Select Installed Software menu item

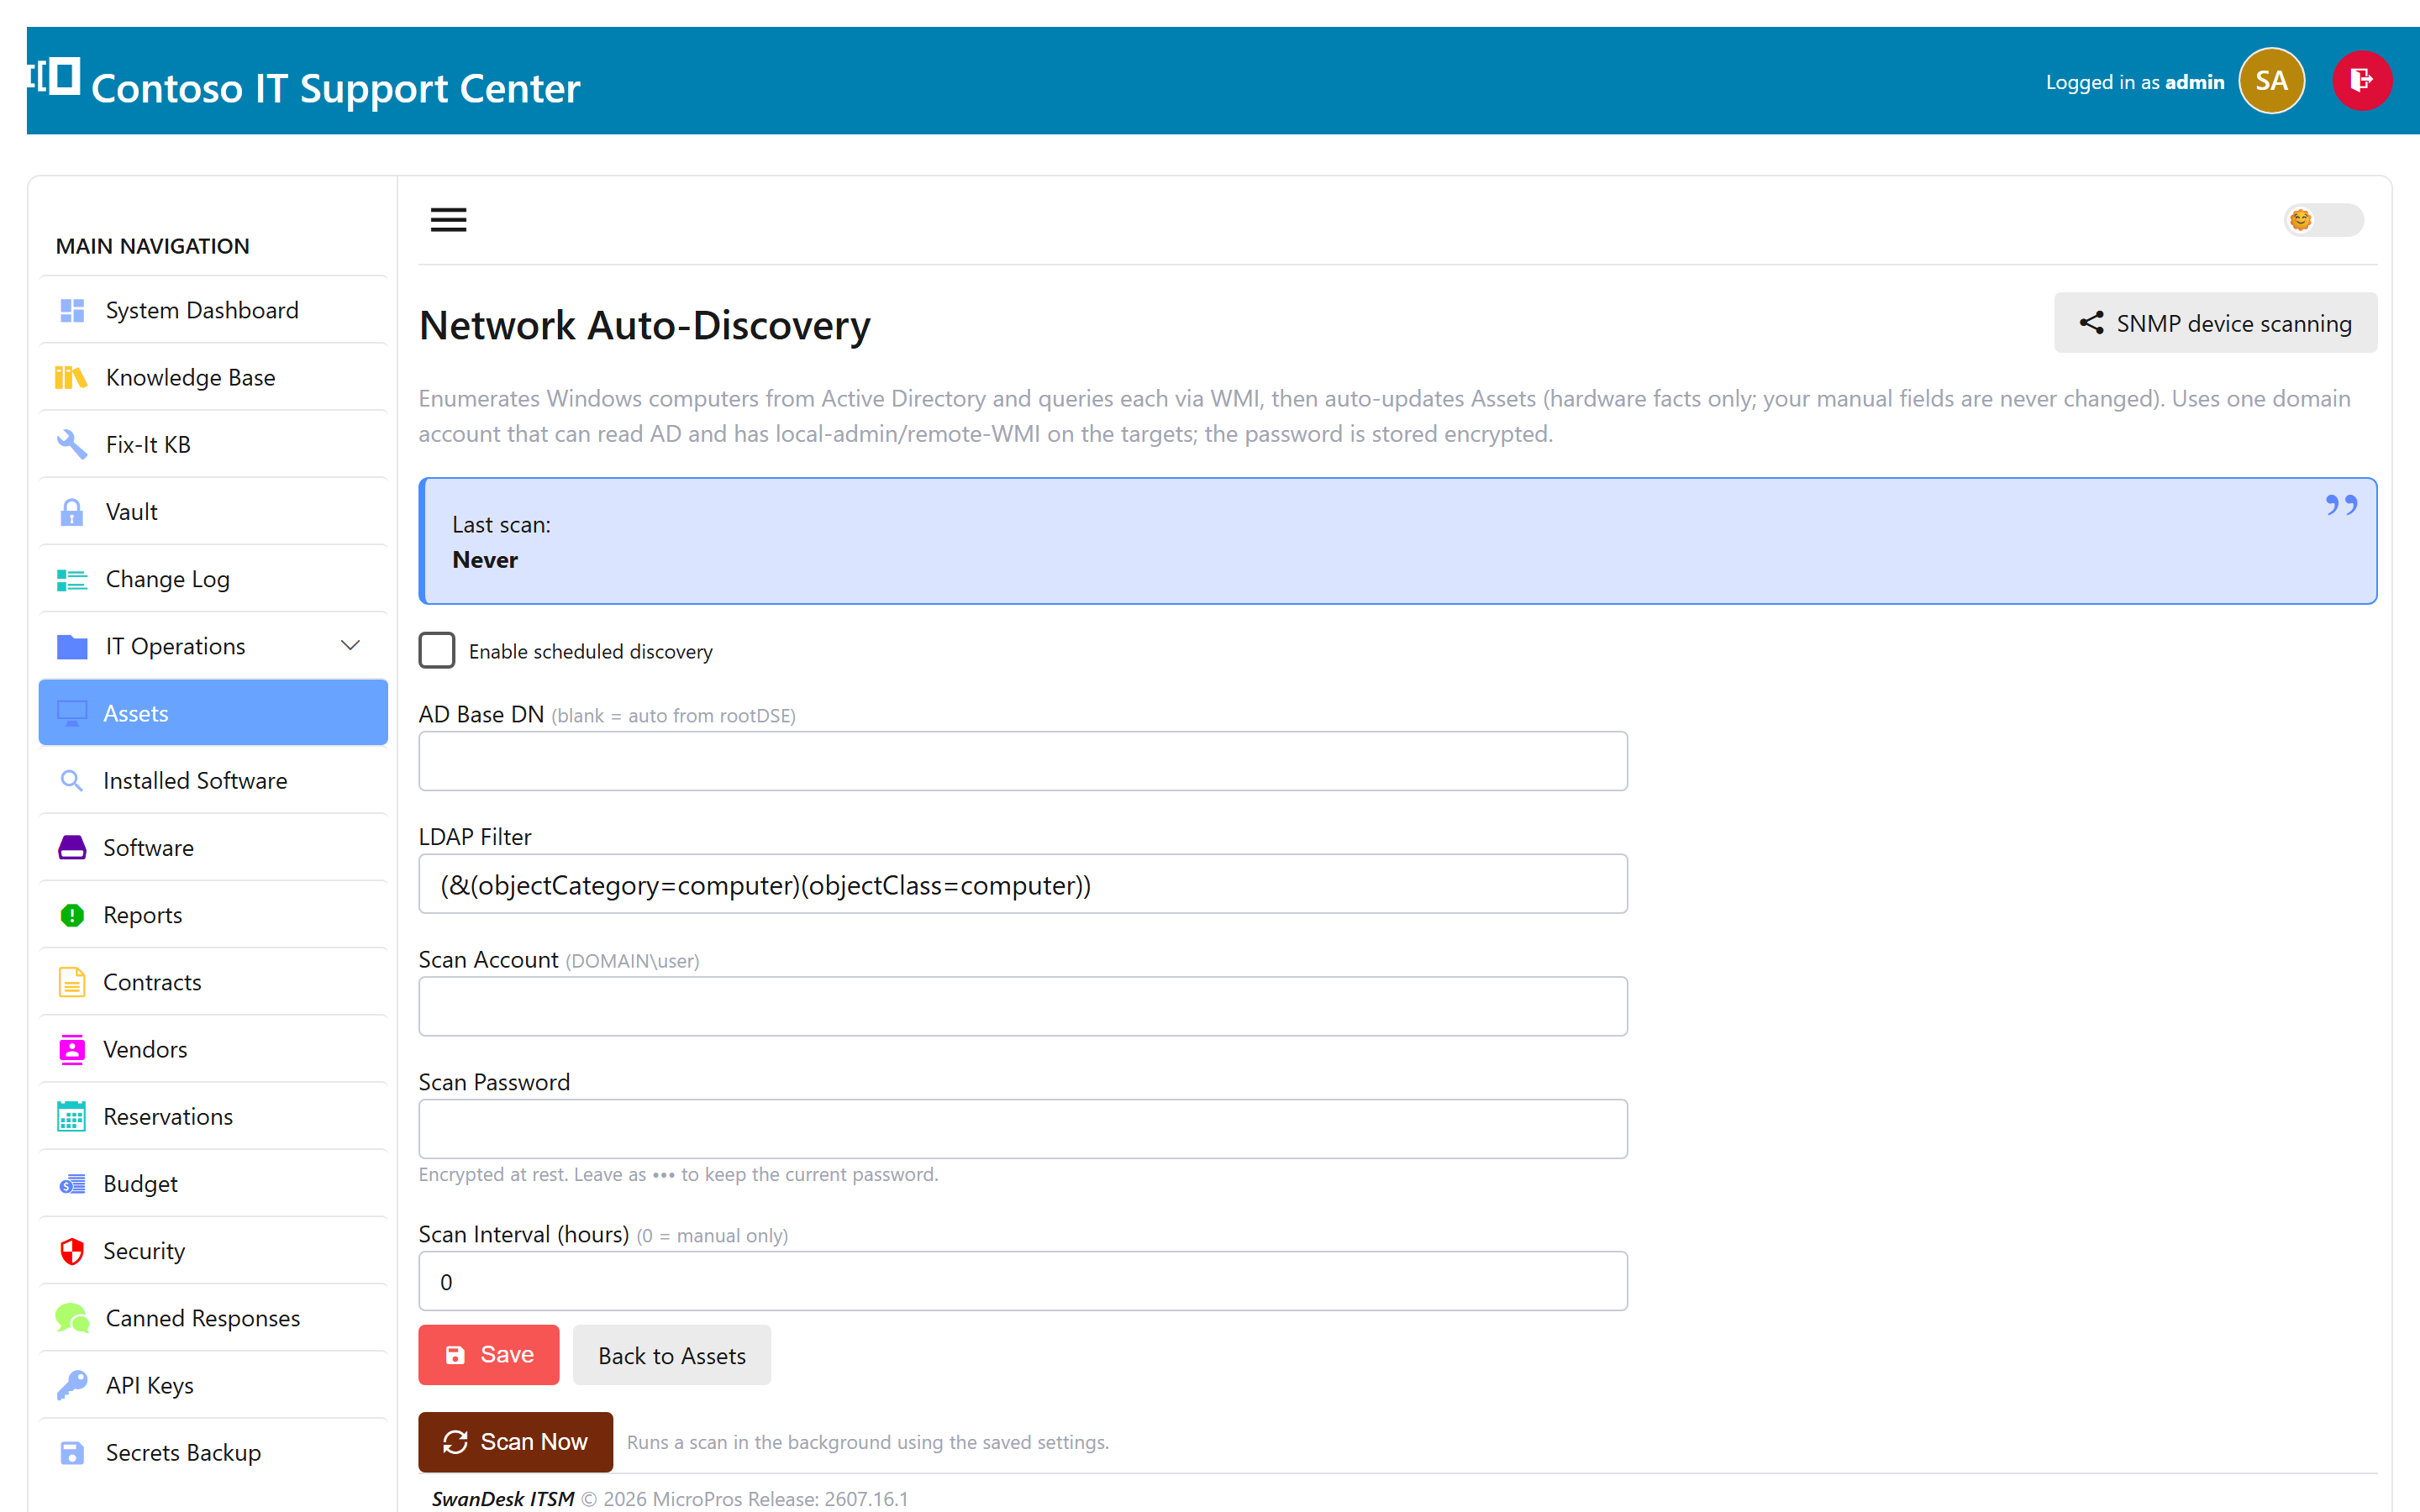213,781
